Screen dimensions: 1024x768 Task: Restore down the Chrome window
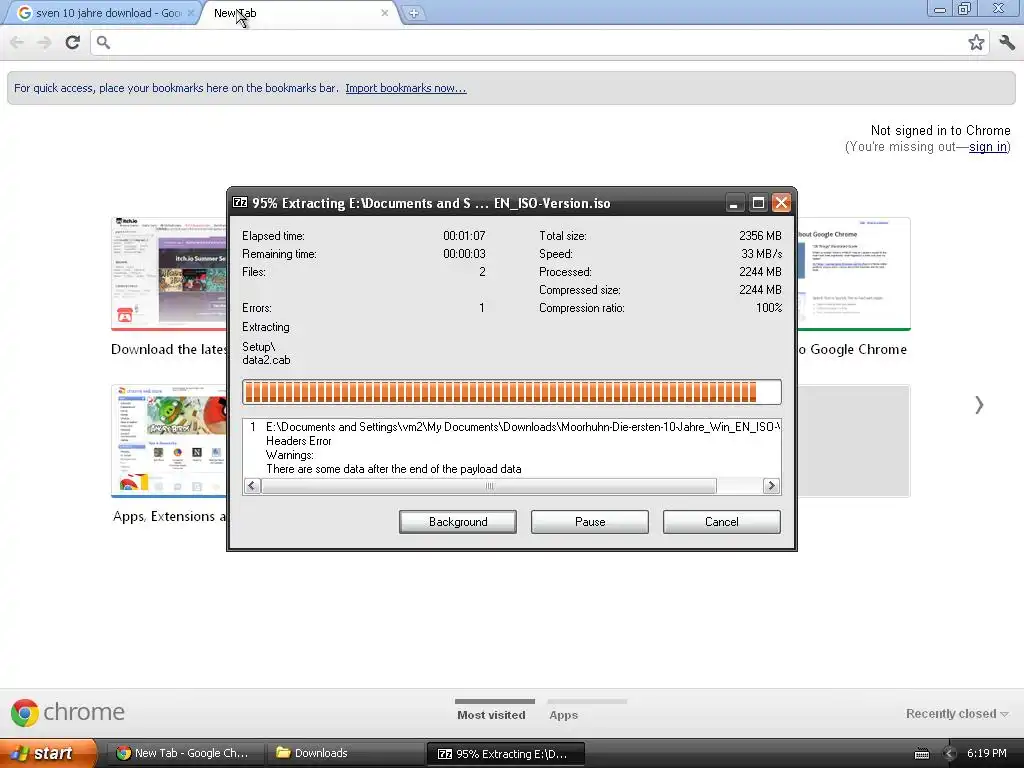[964, 9]
